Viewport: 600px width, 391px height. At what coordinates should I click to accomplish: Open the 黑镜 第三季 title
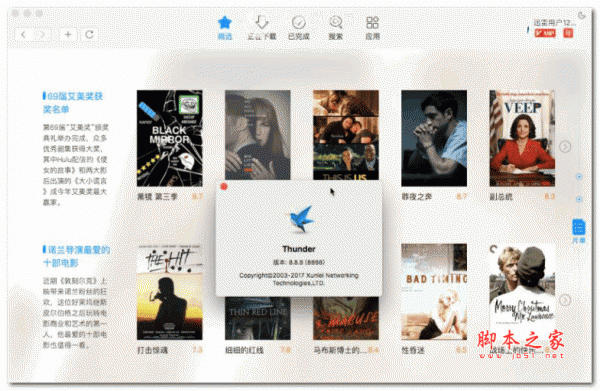coord(157,197)
